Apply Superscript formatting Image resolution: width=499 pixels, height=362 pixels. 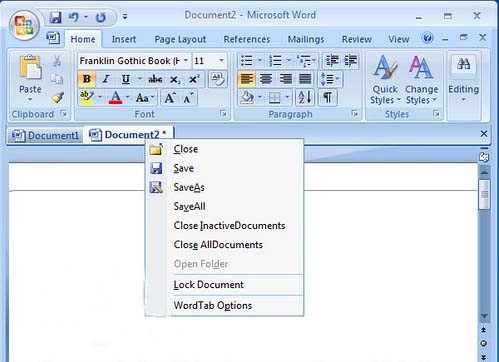coord(194,79)
